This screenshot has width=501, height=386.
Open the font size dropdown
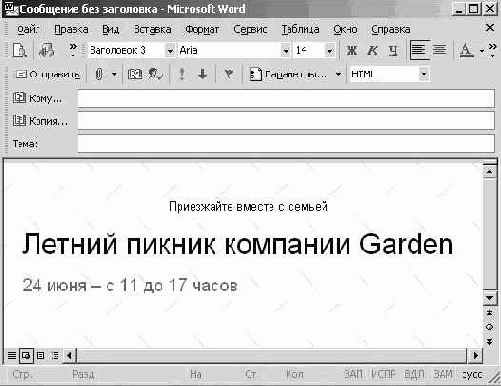tap(330, 51)
